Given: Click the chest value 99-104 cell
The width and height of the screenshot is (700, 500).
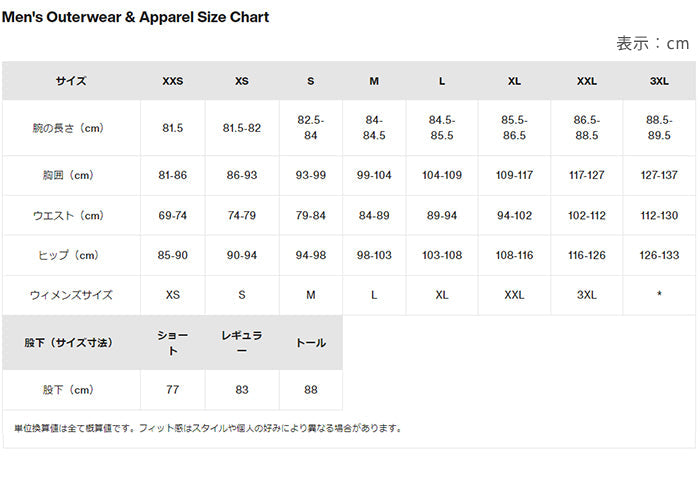Looking at the screenshot, I should coord(374,175).
